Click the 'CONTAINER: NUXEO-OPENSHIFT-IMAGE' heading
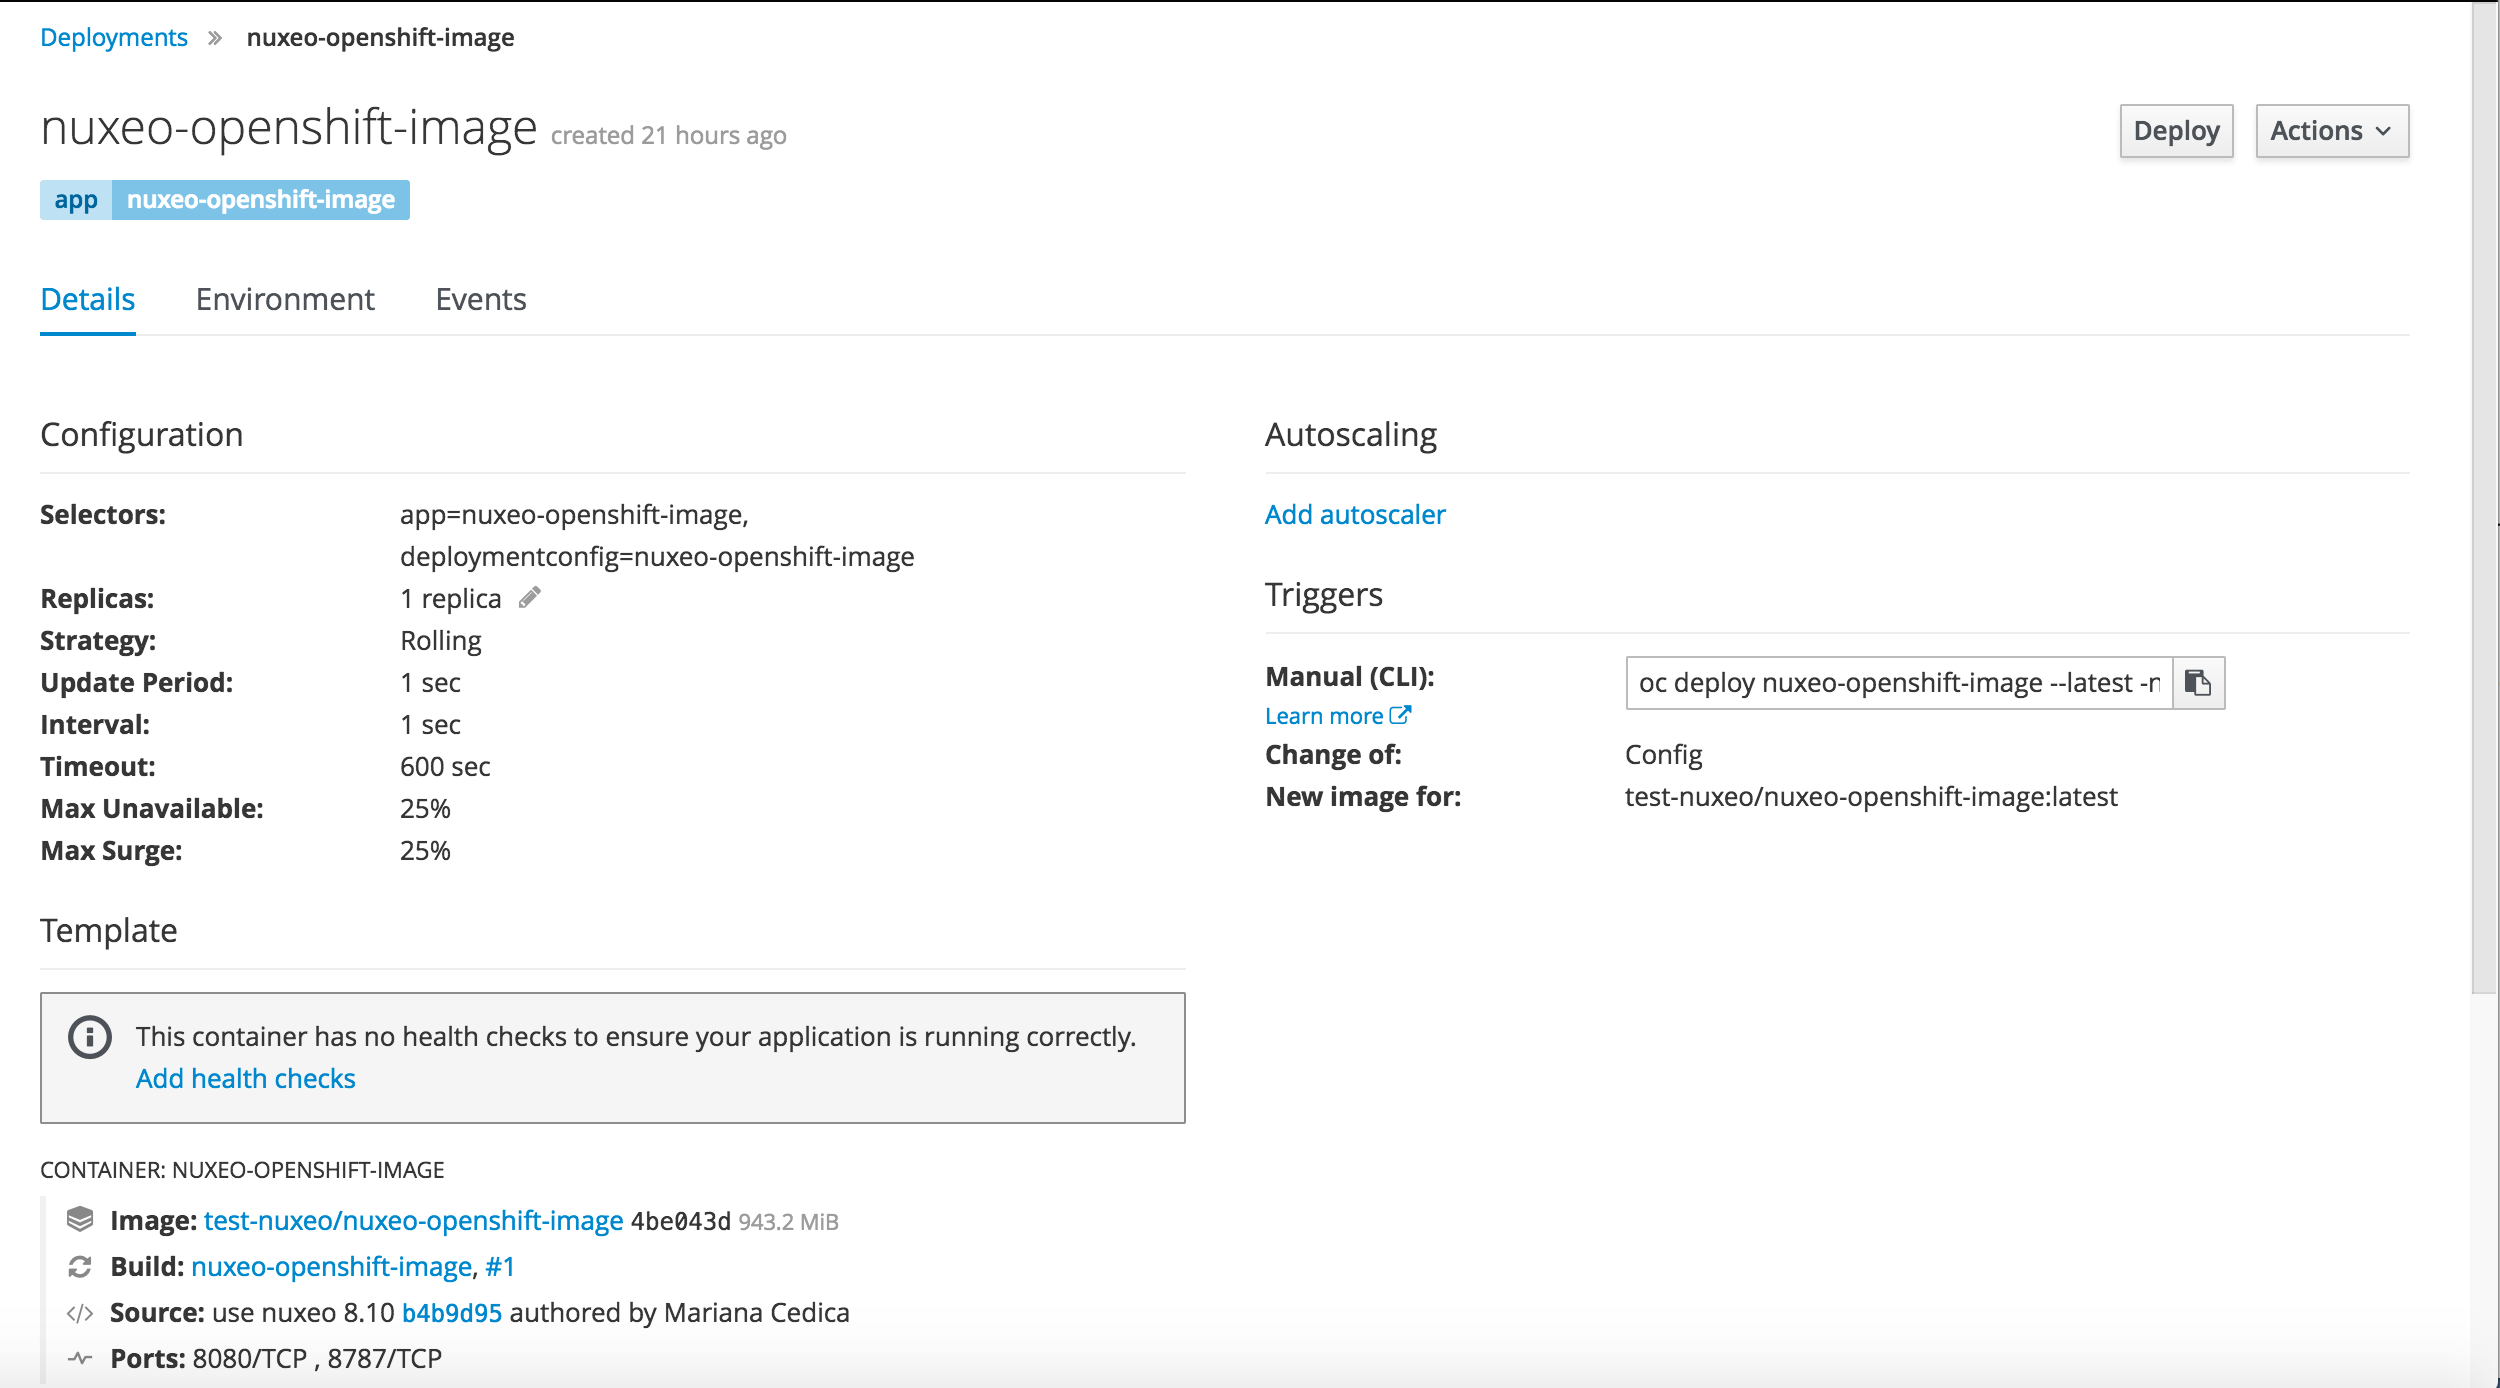This screenshot has height=1388, width=2500. (x=242, y=1170)
